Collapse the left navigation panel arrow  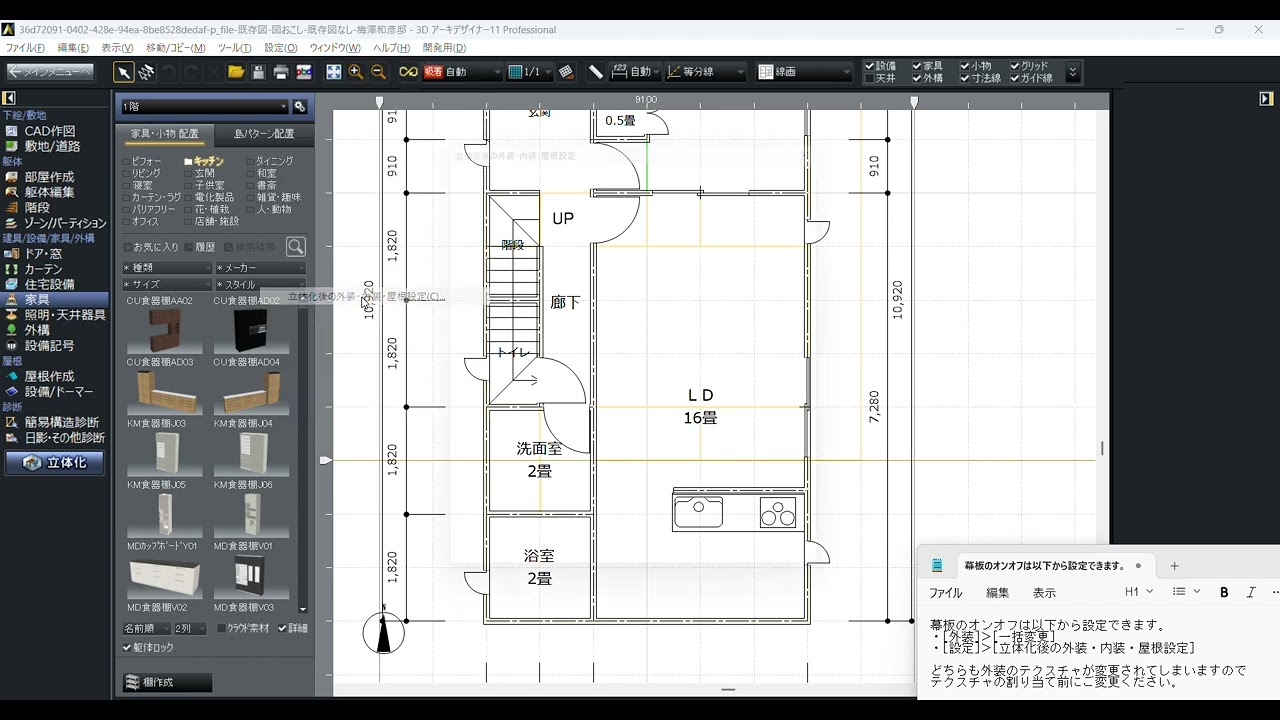[x=9, y=98]
